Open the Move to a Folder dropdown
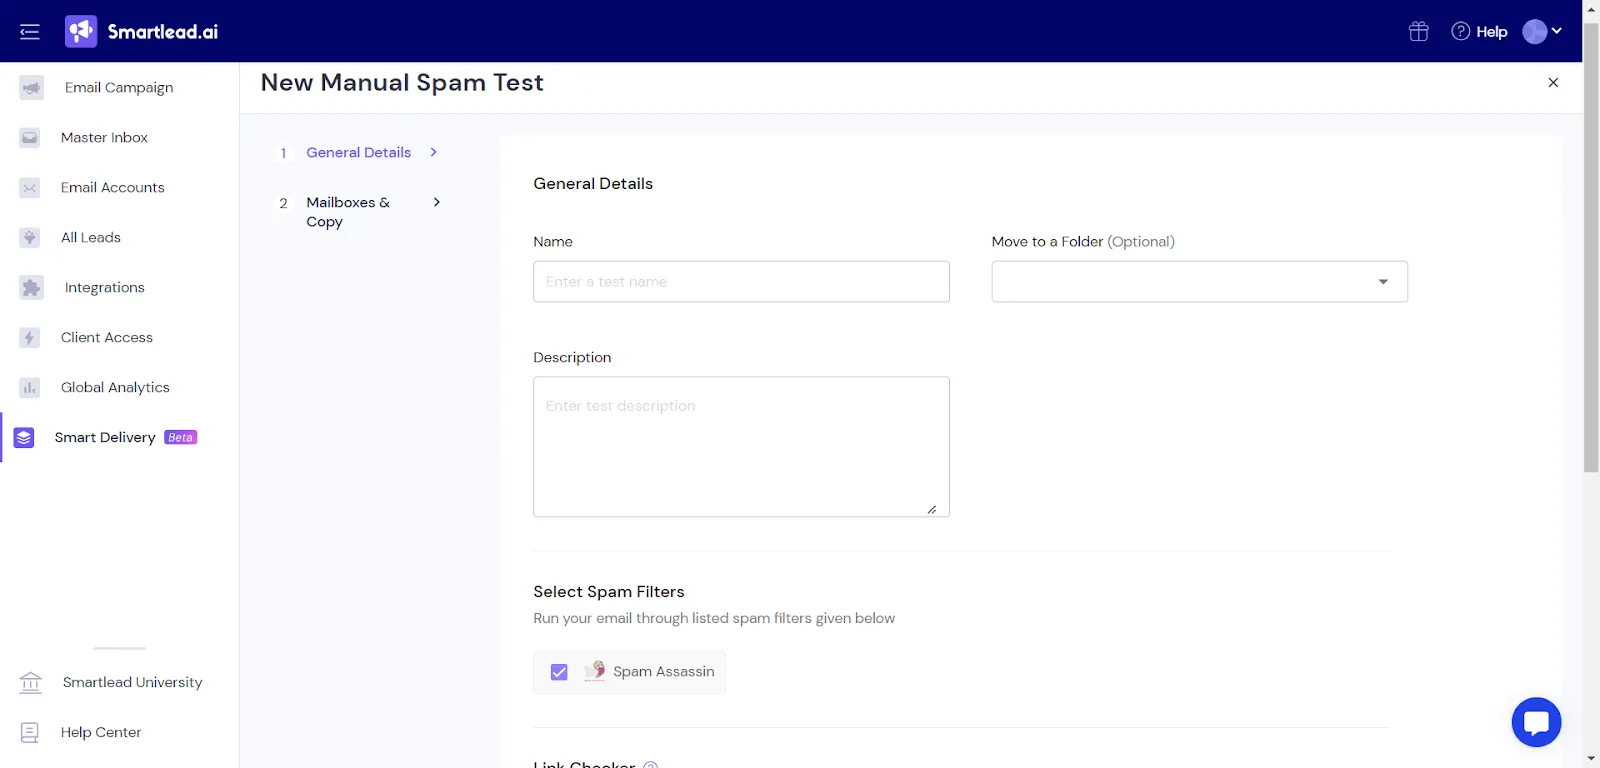Image resolution: width=1600 pixels, height=768 pixels. coord(1199,282)
